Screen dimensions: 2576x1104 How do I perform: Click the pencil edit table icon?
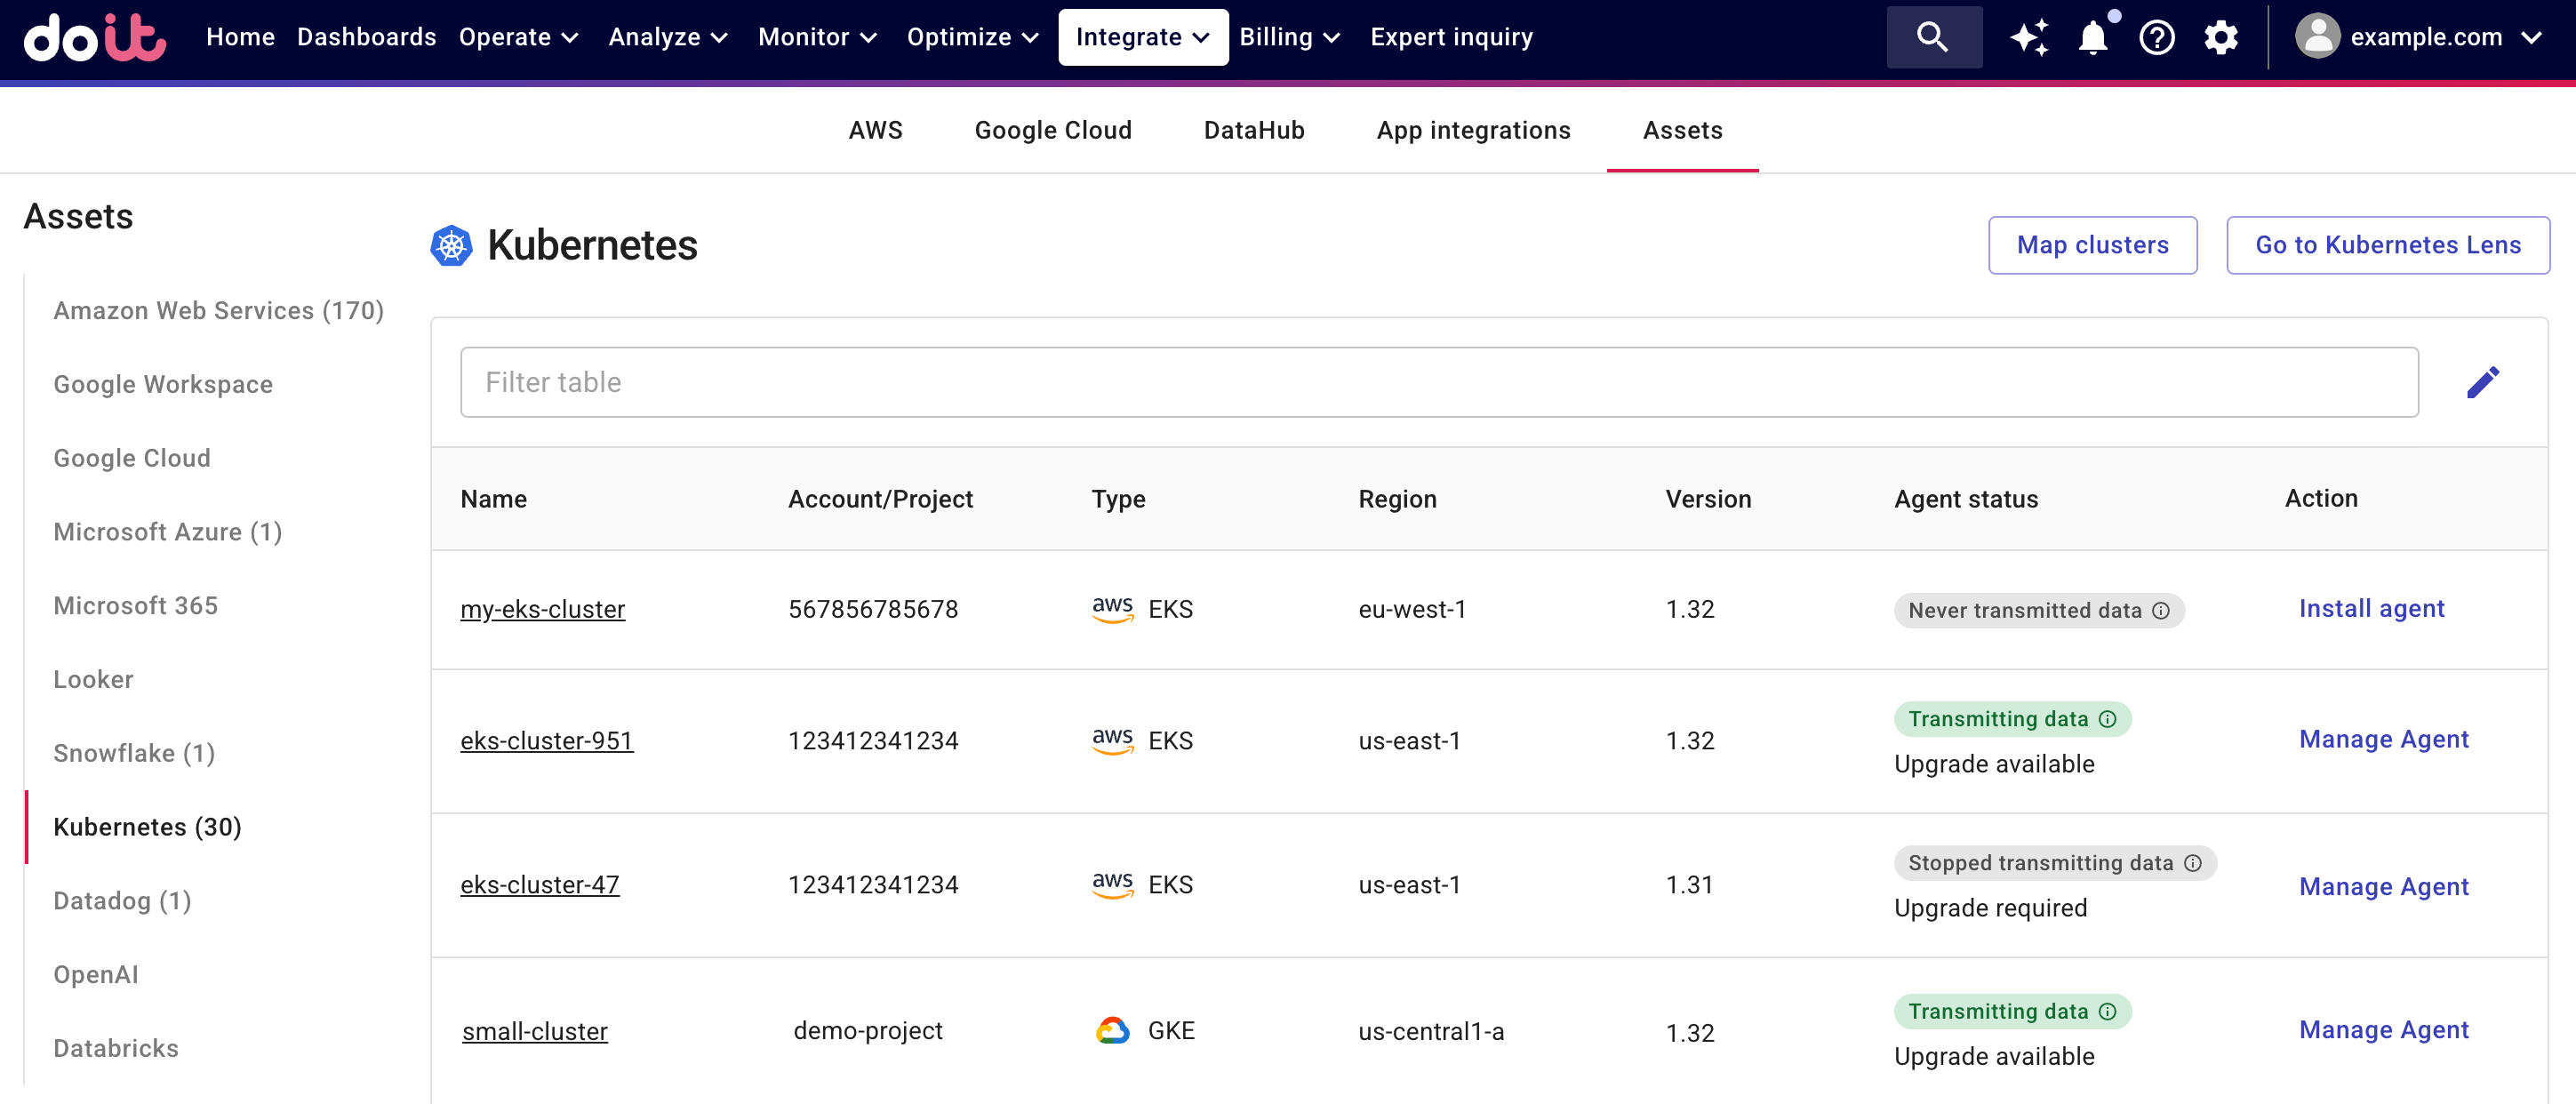(x=2482, y=382)
